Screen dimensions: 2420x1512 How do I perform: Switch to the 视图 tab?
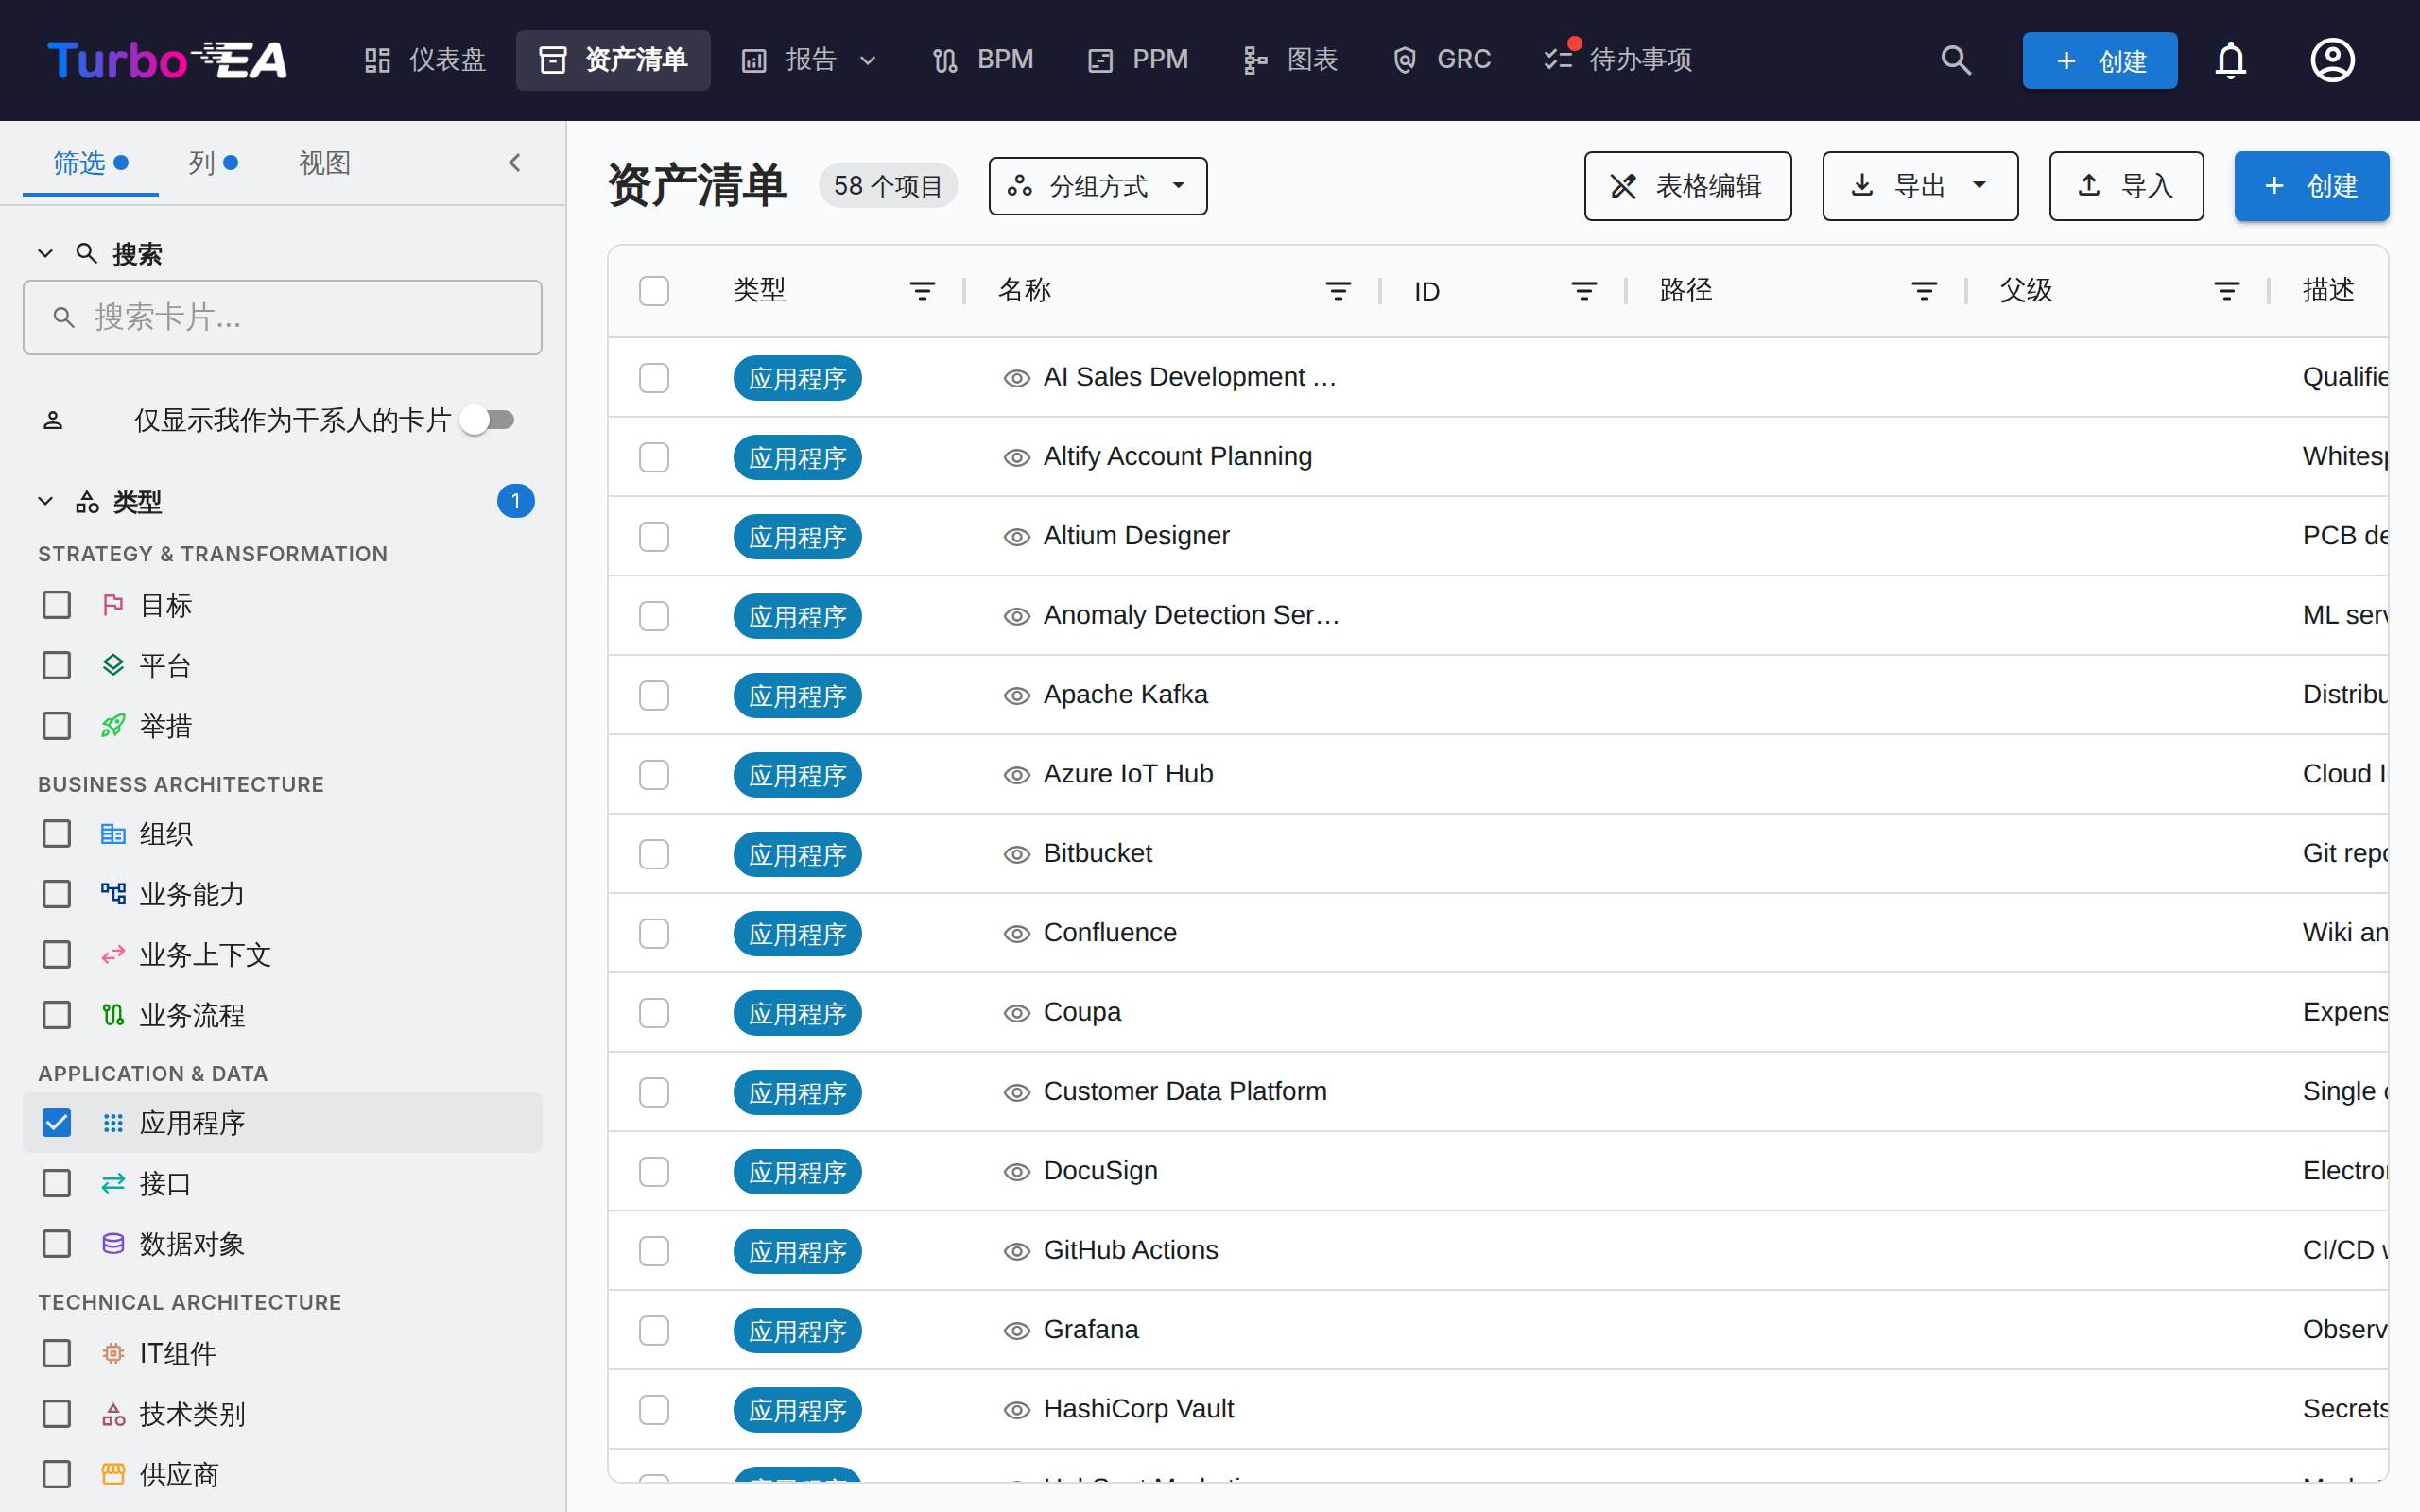point(325,163)
